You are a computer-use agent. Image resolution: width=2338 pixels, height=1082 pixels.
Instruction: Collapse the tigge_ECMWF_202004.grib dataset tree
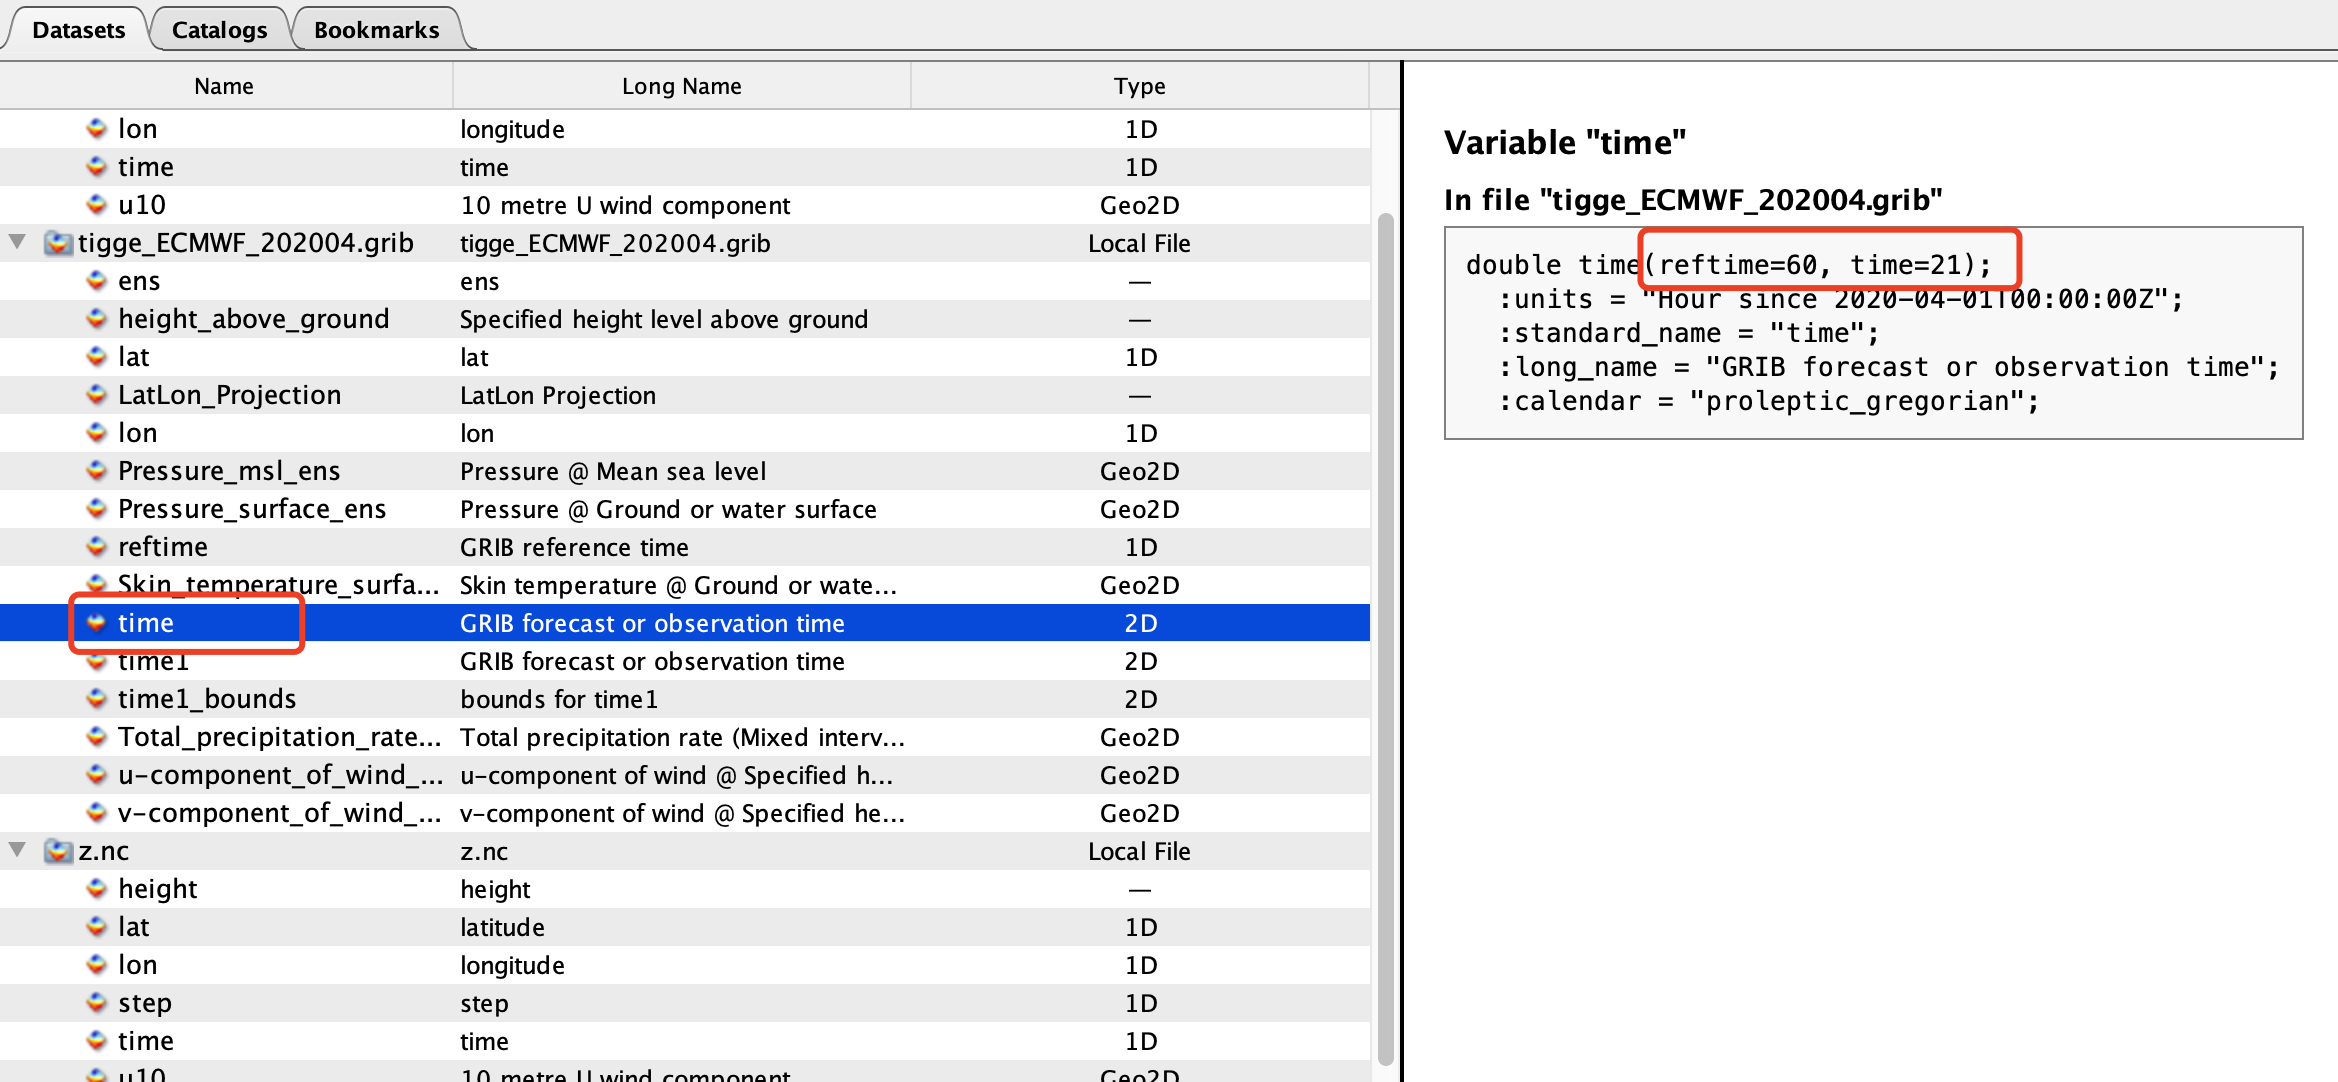pyautogui.click(x=17, y=243)
